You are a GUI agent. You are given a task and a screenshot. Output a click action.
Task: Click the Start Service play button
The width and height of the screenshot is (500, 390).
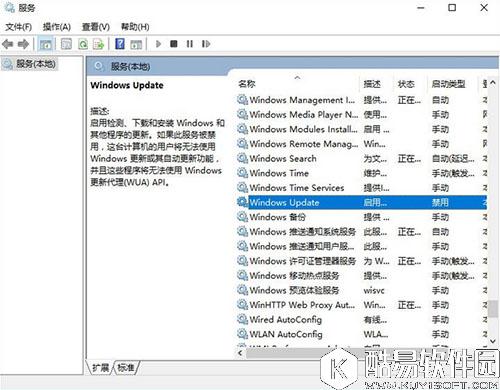158,44
